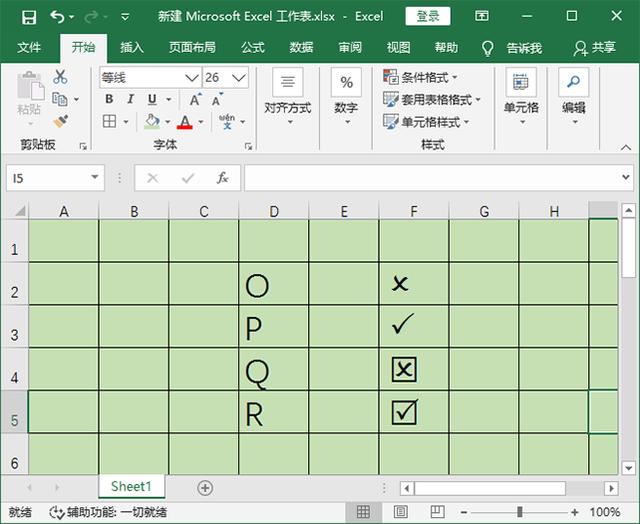This screenshot has width=640, height=524.
Task: Toggle Italic formatting
Action: coord(130,99)
